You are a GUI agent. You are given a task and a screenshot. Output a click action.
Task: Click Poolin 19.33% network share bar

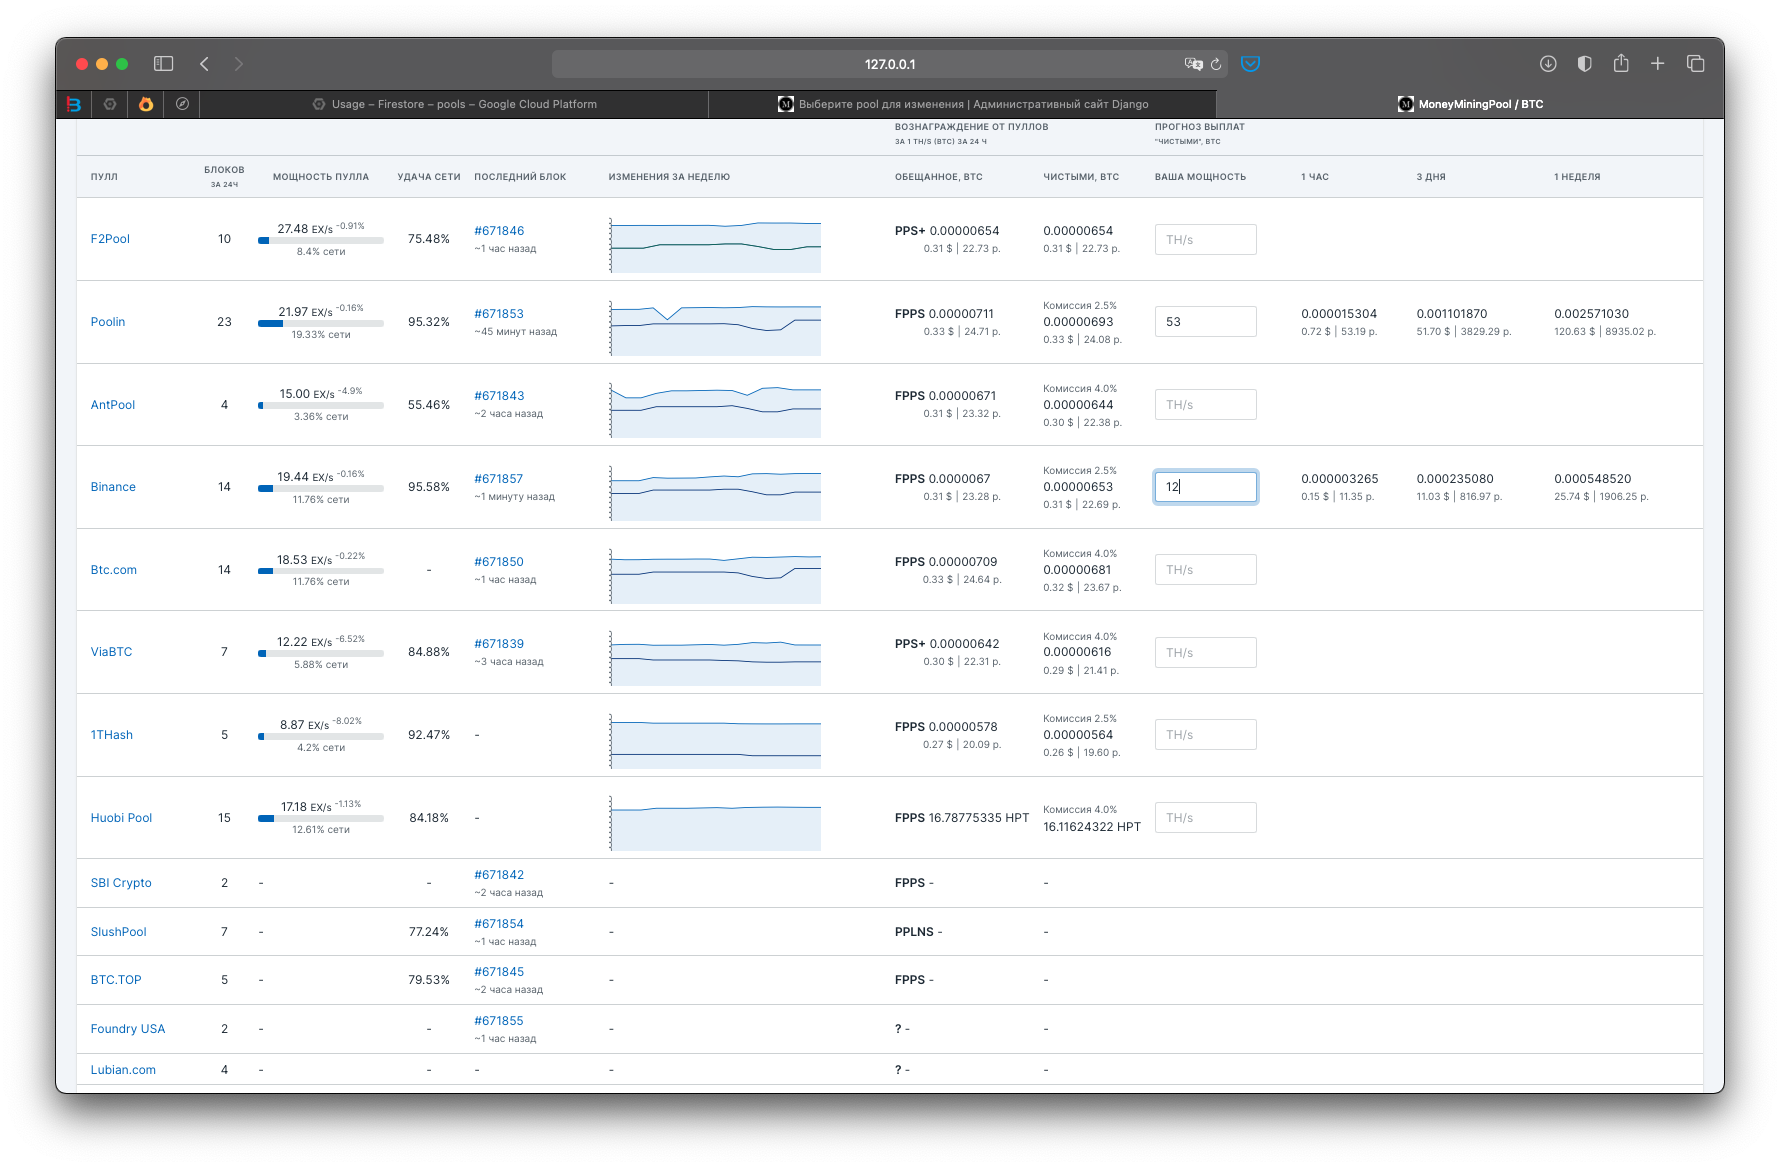click(x=321, y=324)
